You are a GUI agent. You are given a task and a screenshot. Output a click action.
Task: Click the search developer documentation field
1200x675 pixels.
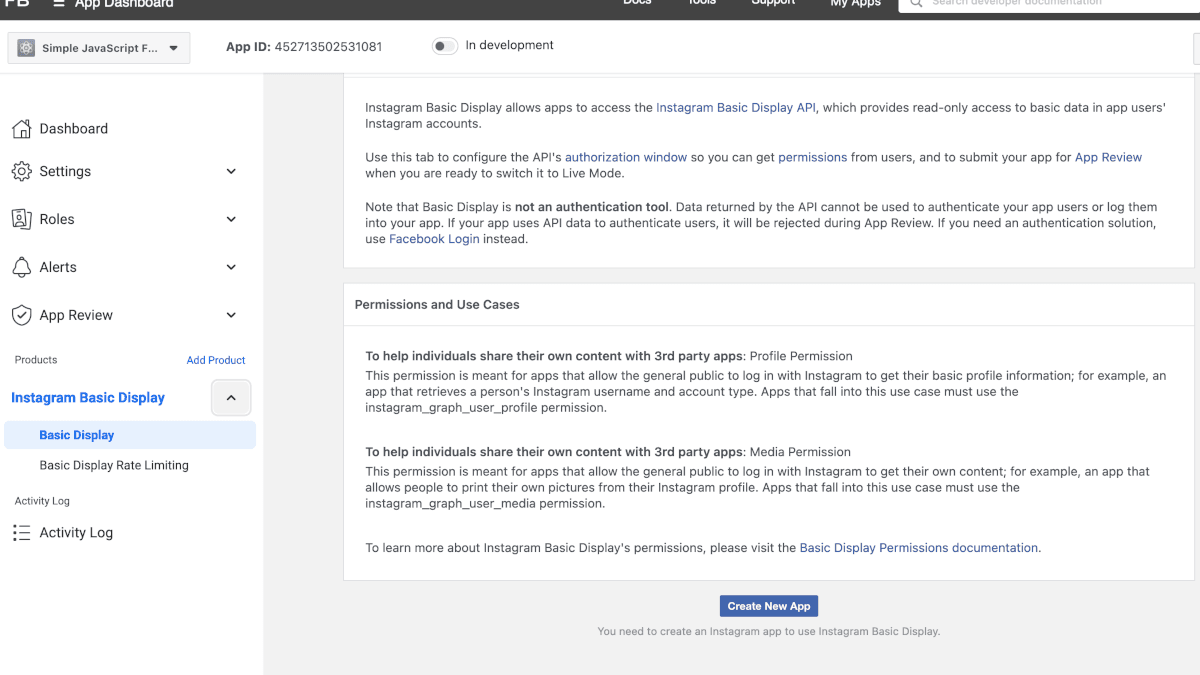point(1049,4)
